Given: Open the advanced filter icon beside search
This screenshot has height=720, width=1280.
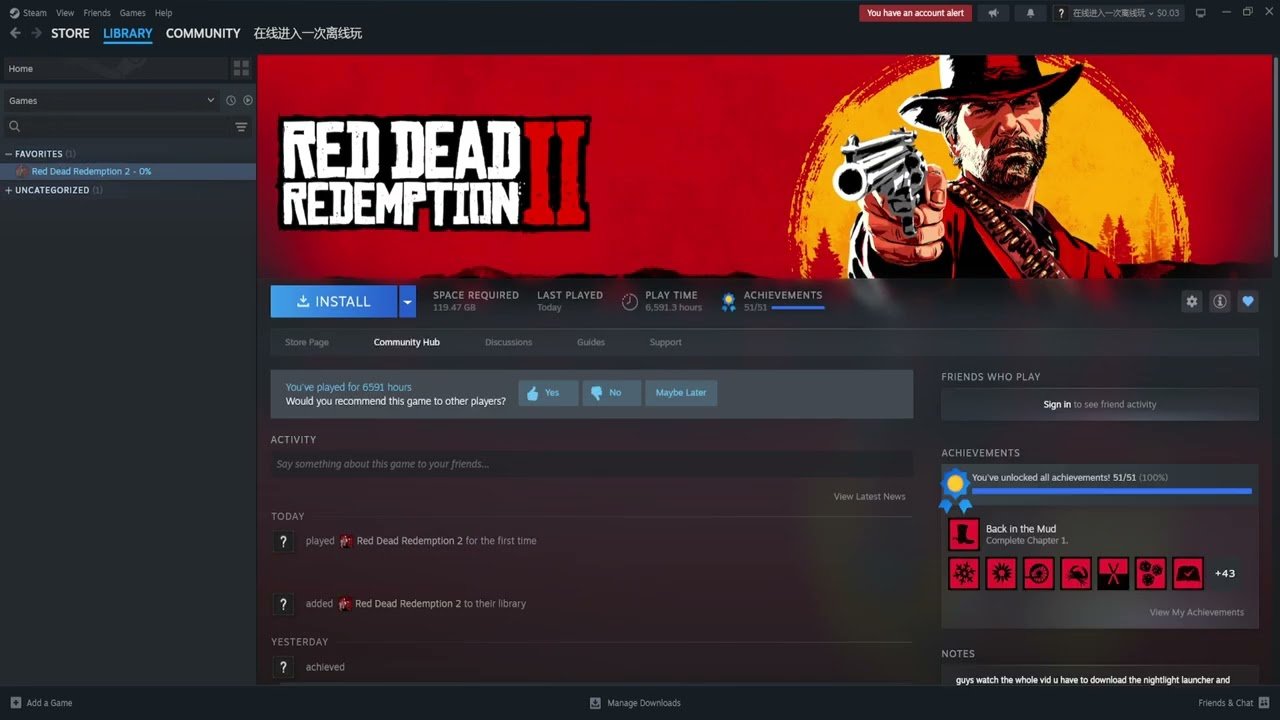Looking at the screenshot, I should 241,127.
